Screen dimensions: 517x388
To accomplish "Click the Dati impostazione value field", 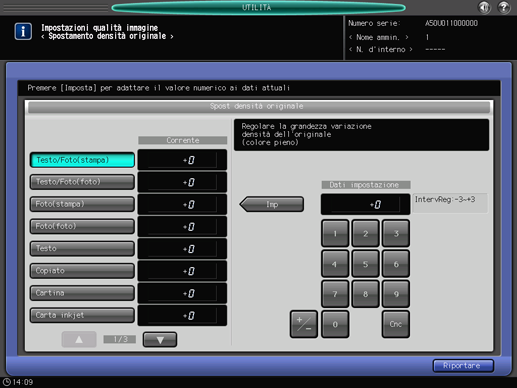I will tap(365, 204).
